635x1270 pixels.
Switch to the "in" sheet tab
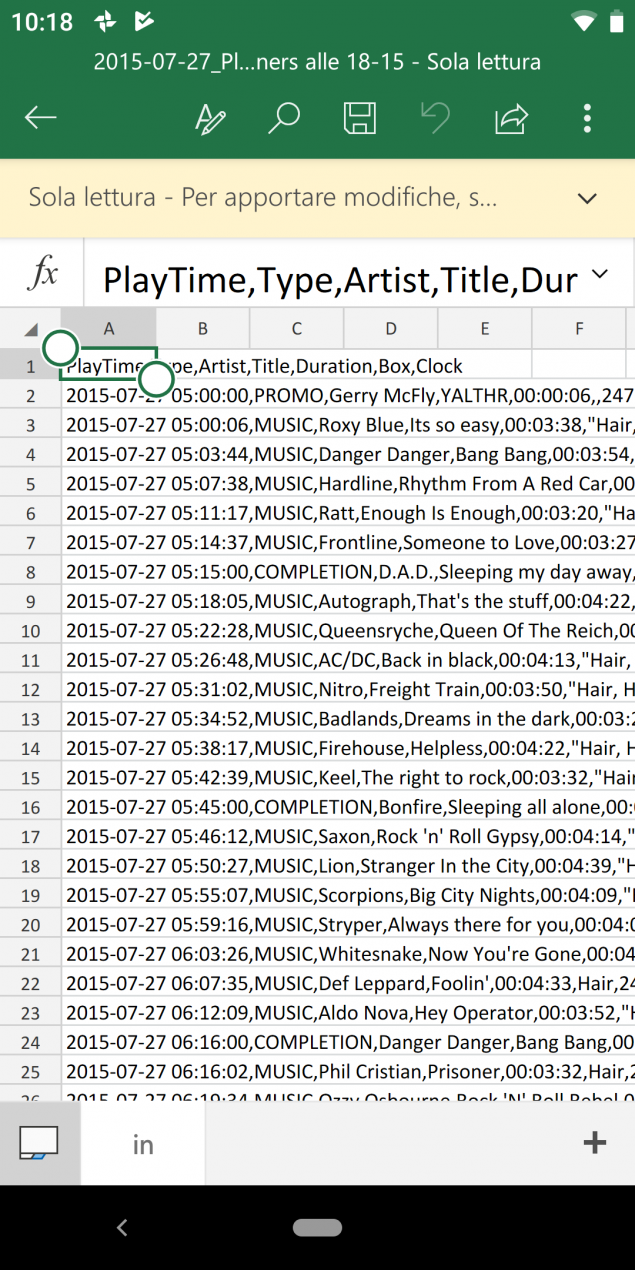143,1144
